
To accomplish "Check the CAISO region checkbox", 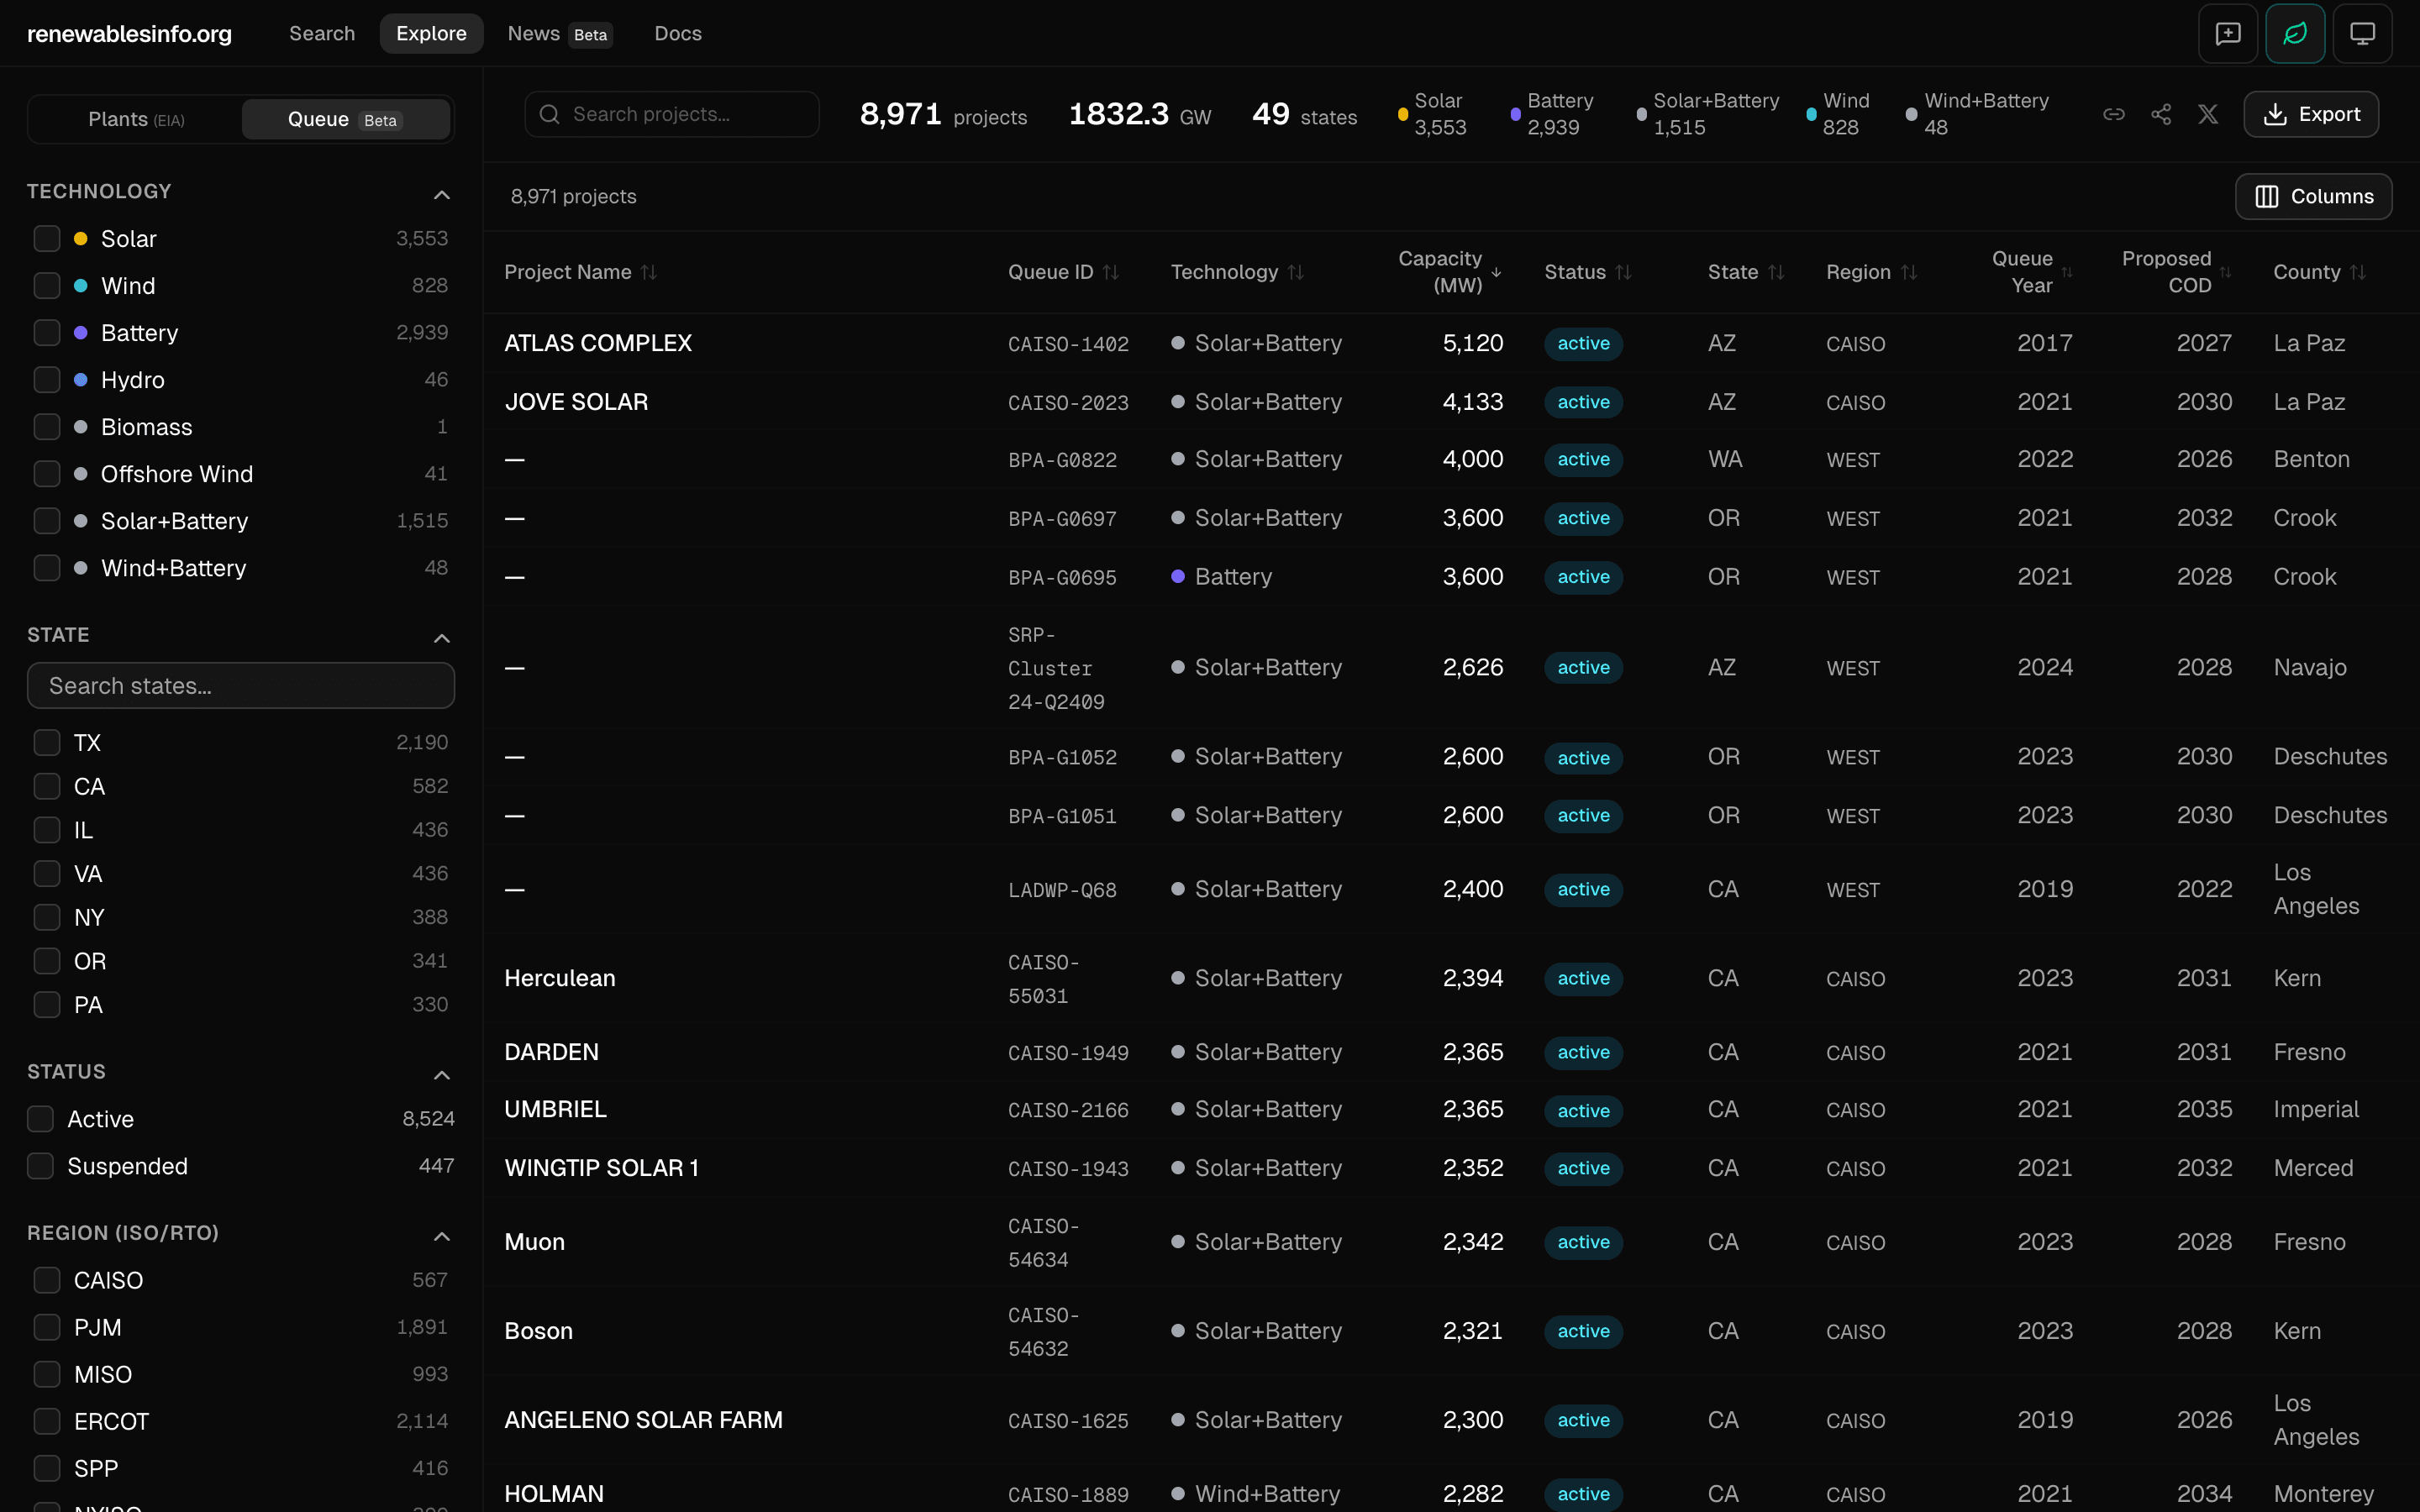I will click(x=47, y=1280).
